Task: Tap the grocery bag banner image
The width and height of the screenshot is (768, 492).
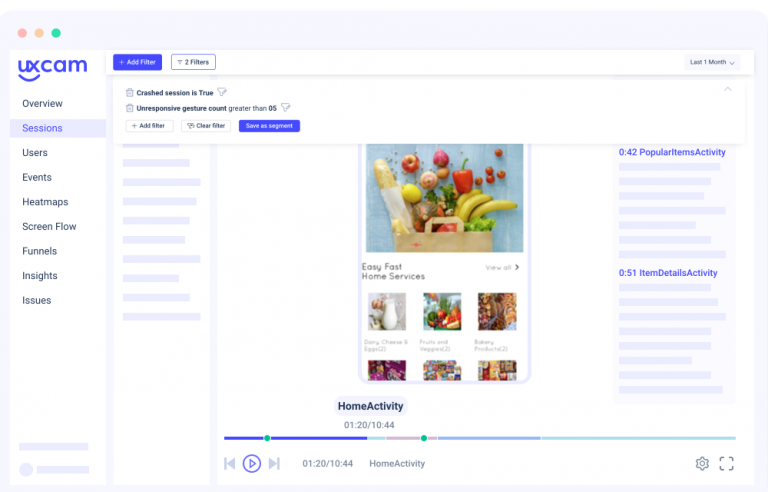Action: point(445,198)
